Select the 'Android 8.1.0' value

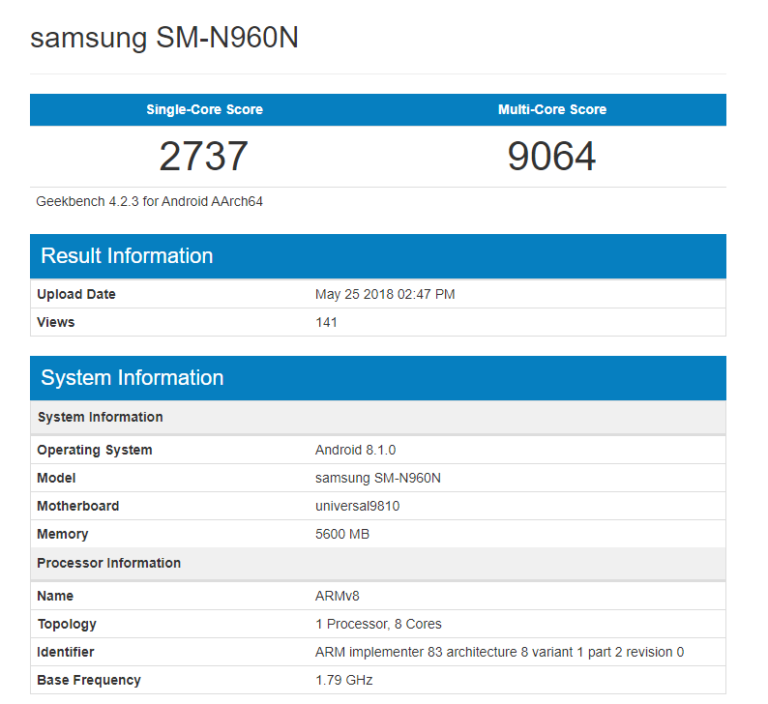click(356, 450)
